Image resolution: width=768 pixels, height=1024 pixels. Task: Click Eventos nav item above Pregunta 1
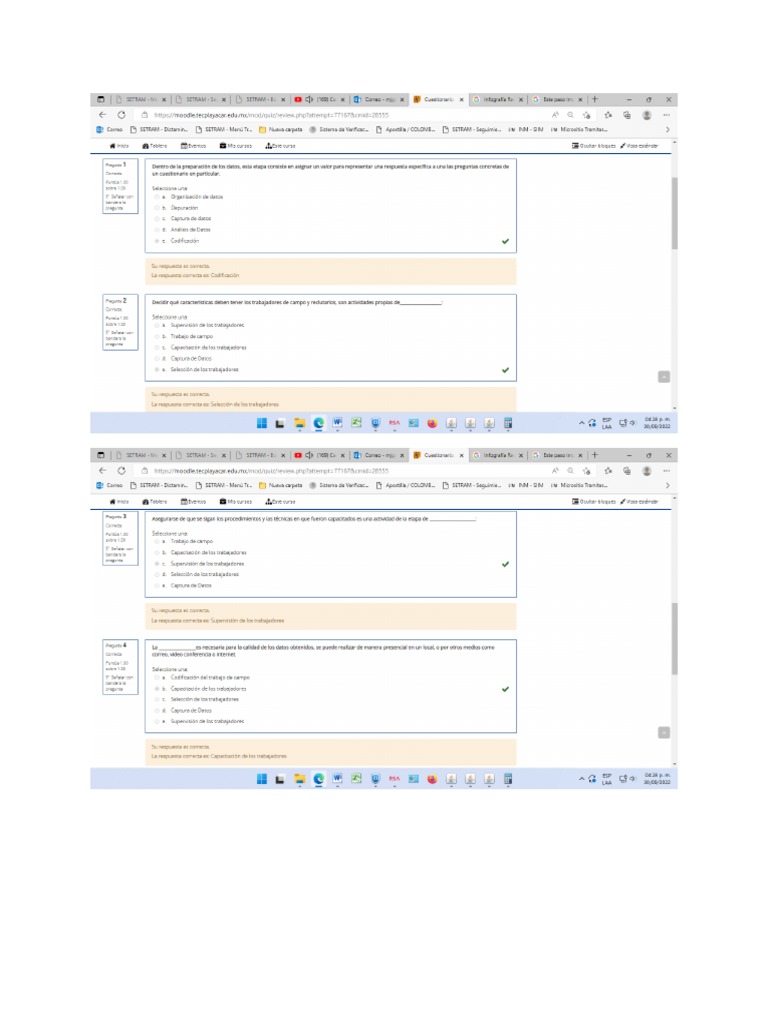pos(193,146)
